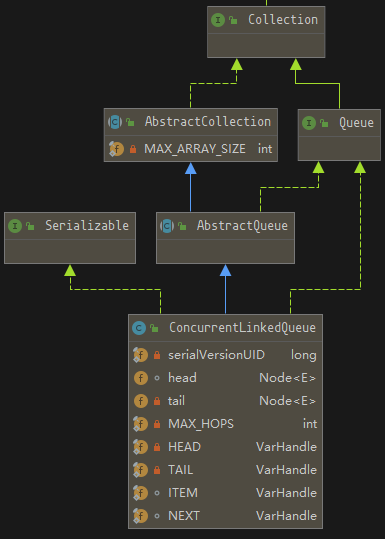
Task: Select the NEXT VarHandle field row
Action: 226,516
